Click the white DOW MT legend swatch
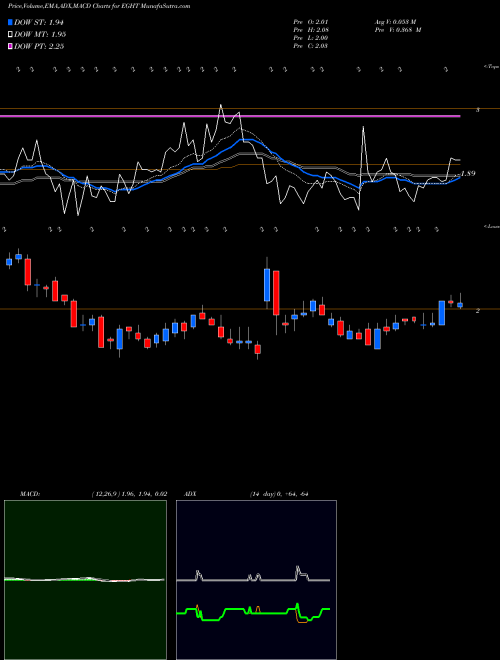The image size is (500, 660). coord(10,34)
